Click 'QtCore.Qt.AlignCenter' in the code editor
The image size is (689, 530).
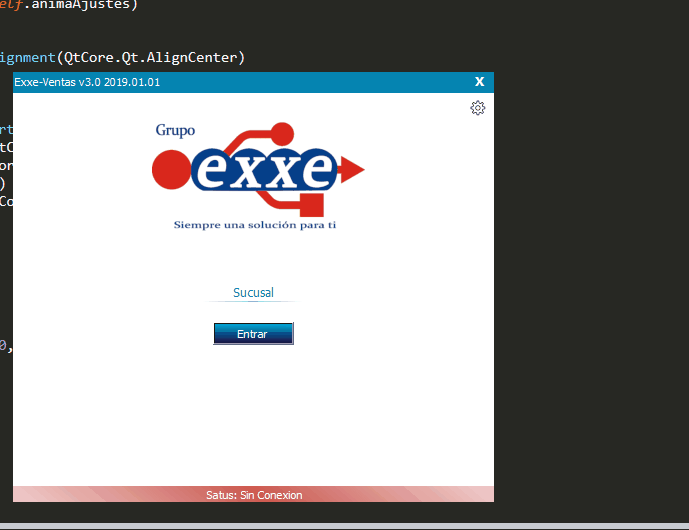(151, 58)
